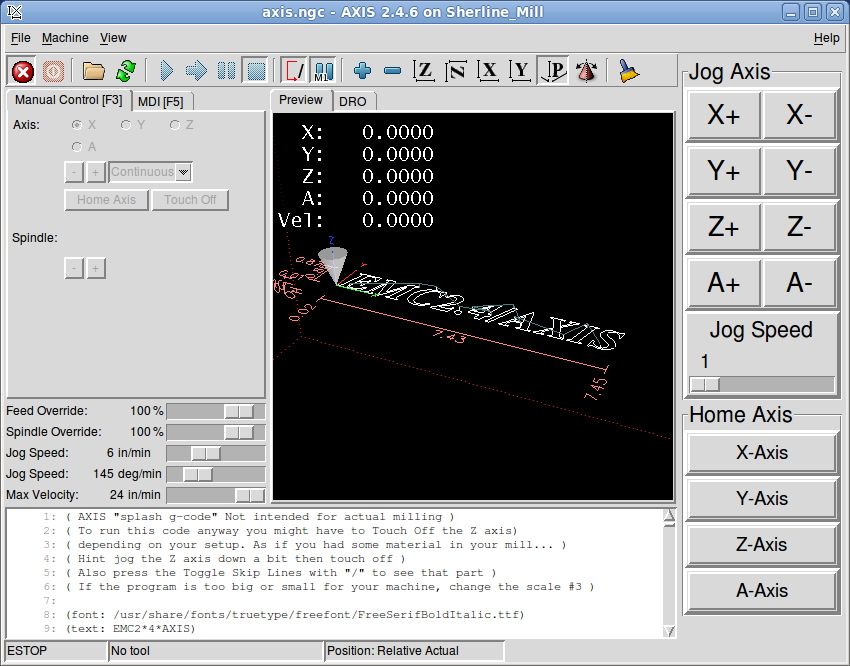Click the Home Axis button in Manual Control

pyautogui.click(x=106, y=200)
